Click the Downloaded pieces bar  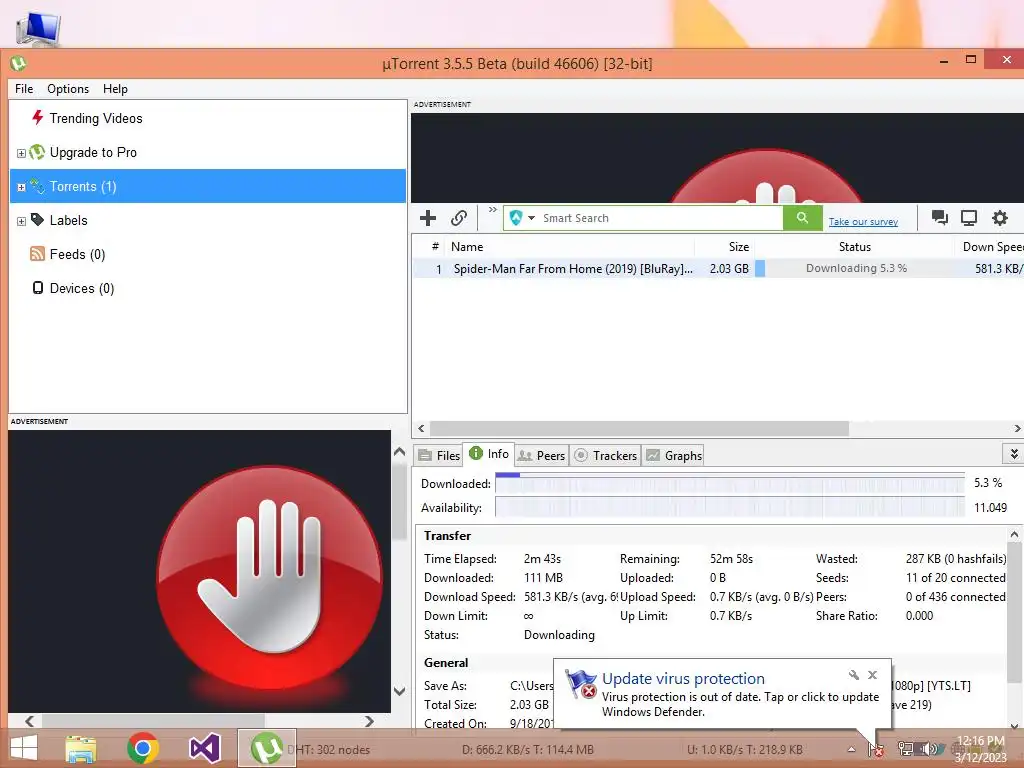point(729,483)
